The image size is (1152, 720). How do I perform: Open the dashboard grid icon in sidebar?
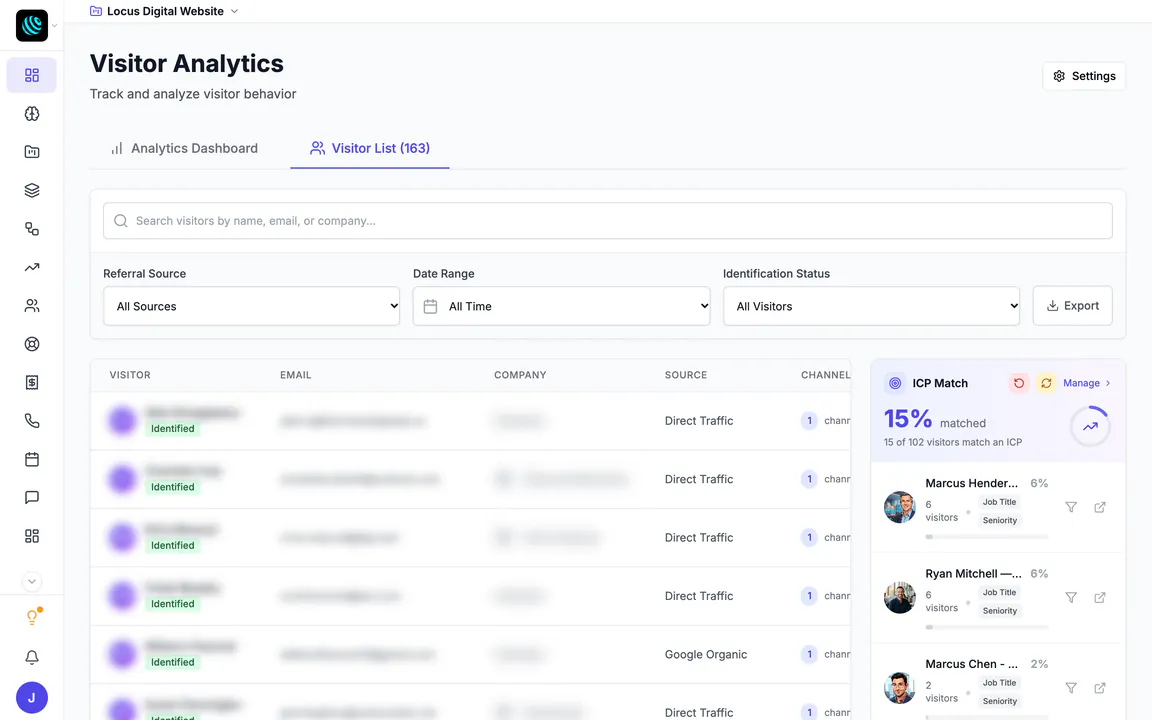click(x=32, y=75)
